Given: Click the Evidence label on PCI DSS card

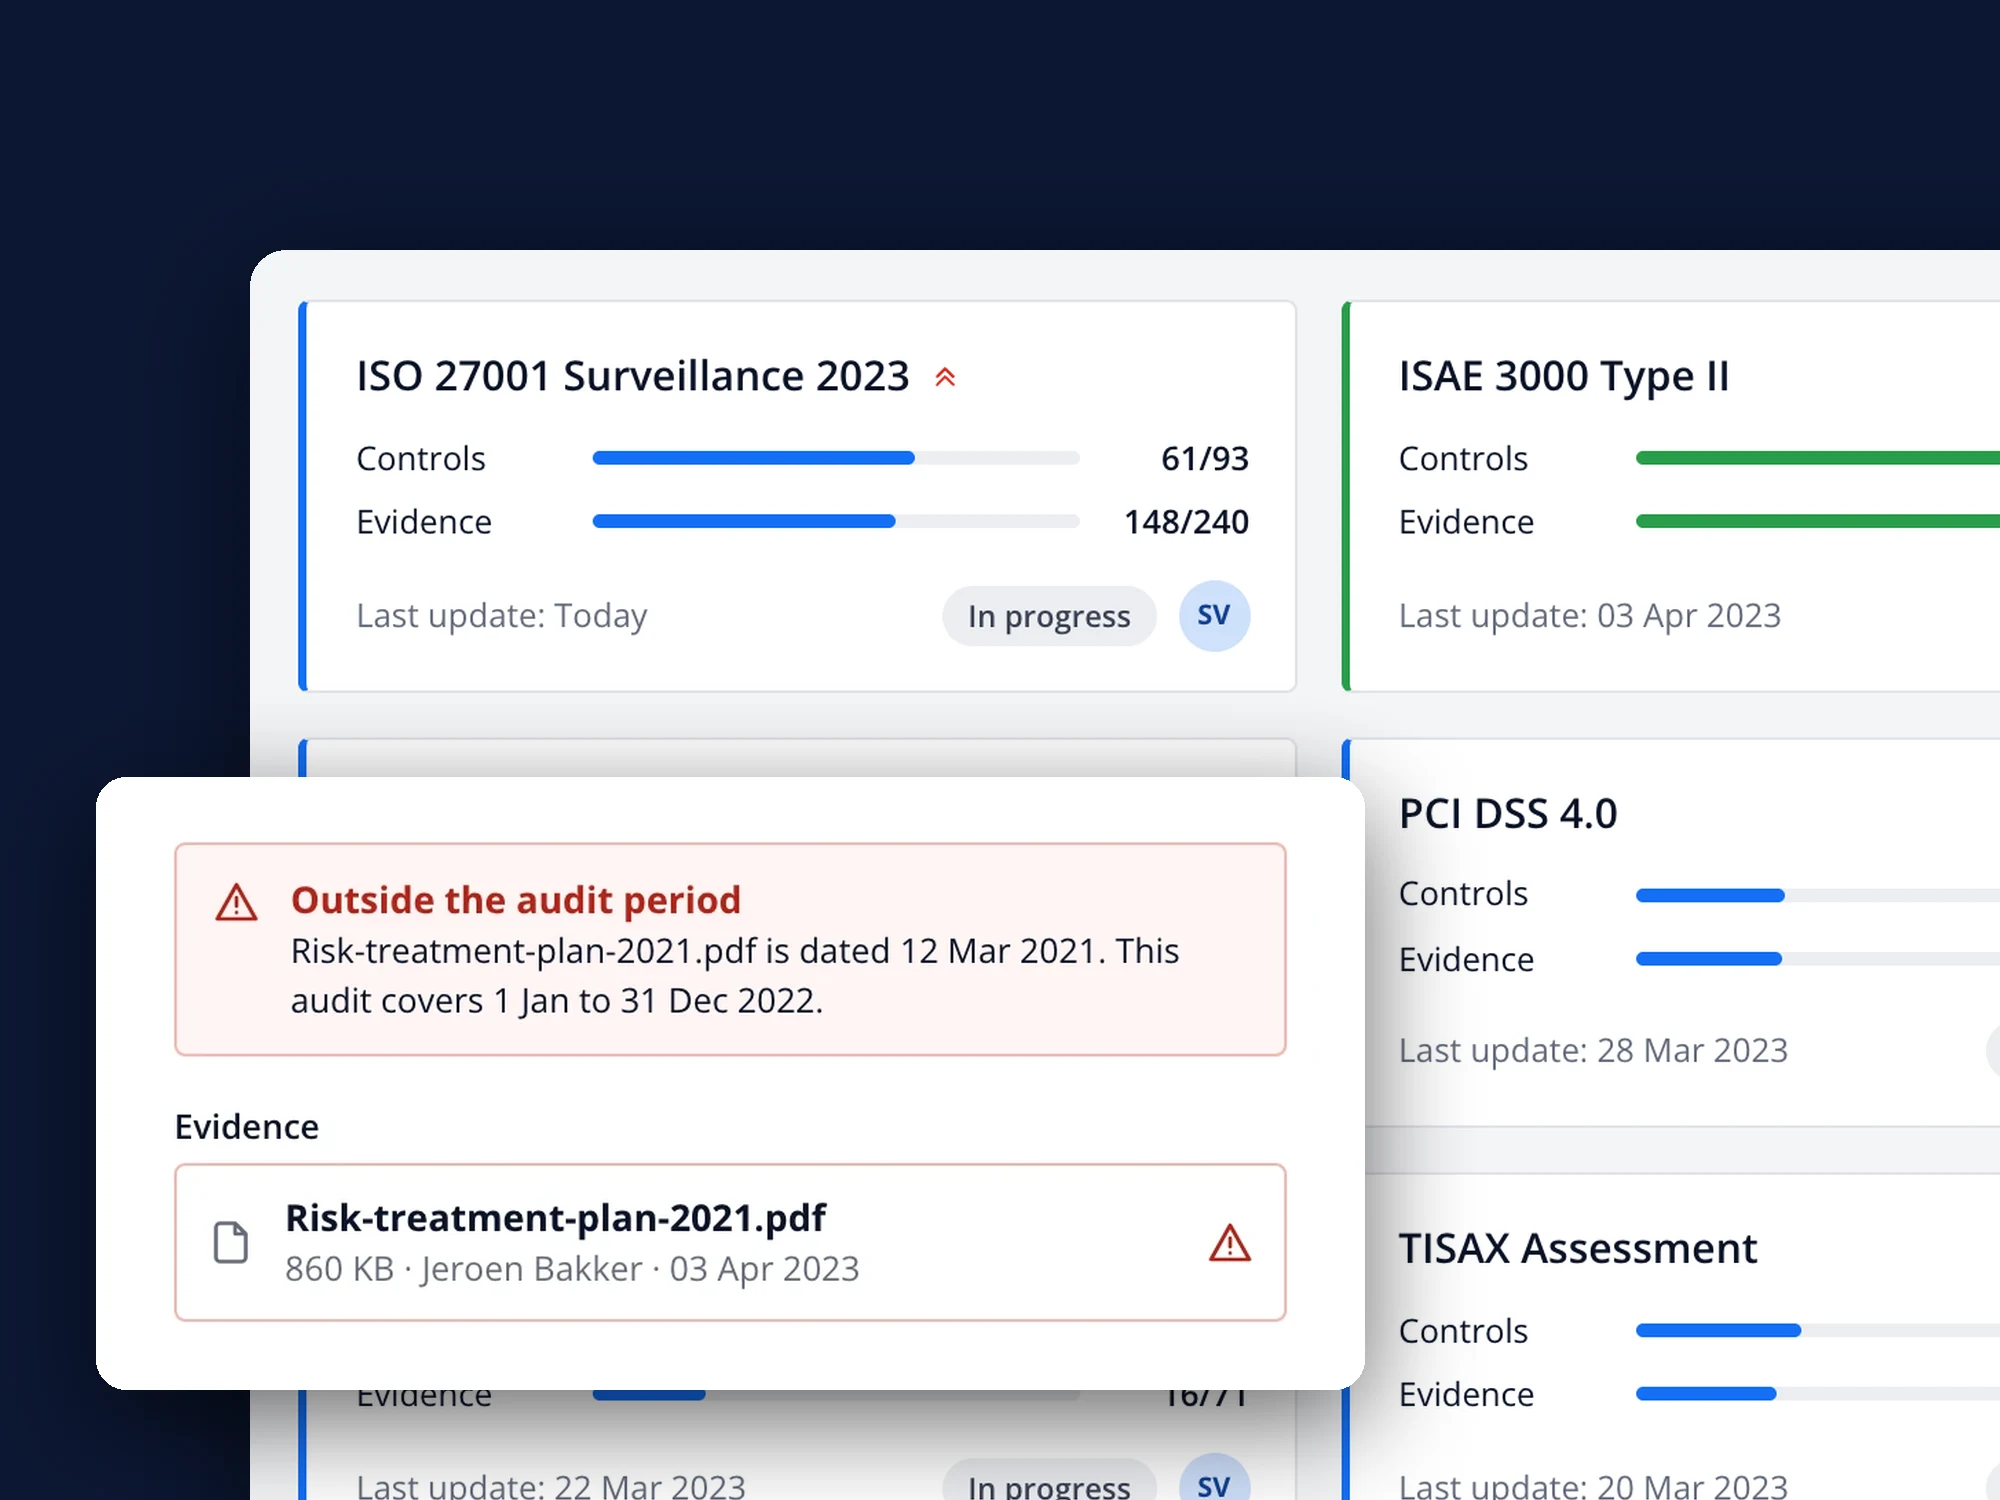Looking at the screenshot, I should pos(1466,958).
